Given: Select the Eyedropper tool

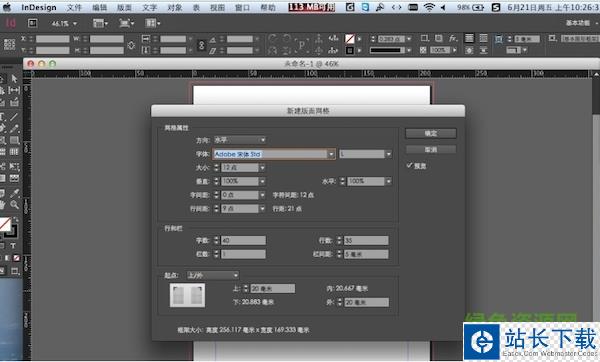Looking at the screenshot, I should tap(14, 193).
